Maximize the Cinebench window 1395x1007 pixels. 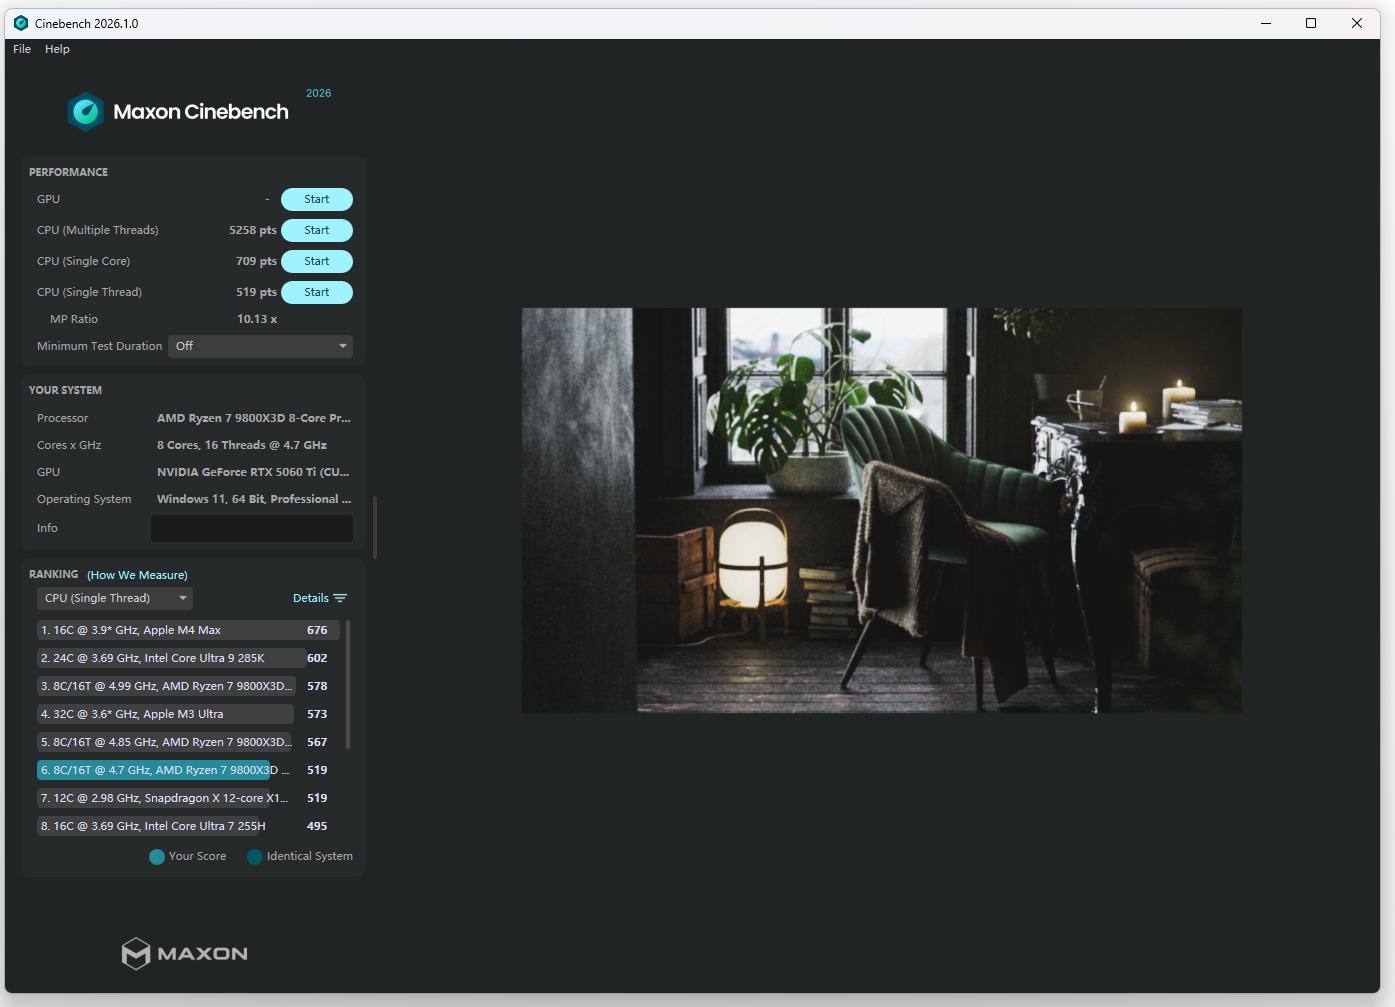(1311, 23)
